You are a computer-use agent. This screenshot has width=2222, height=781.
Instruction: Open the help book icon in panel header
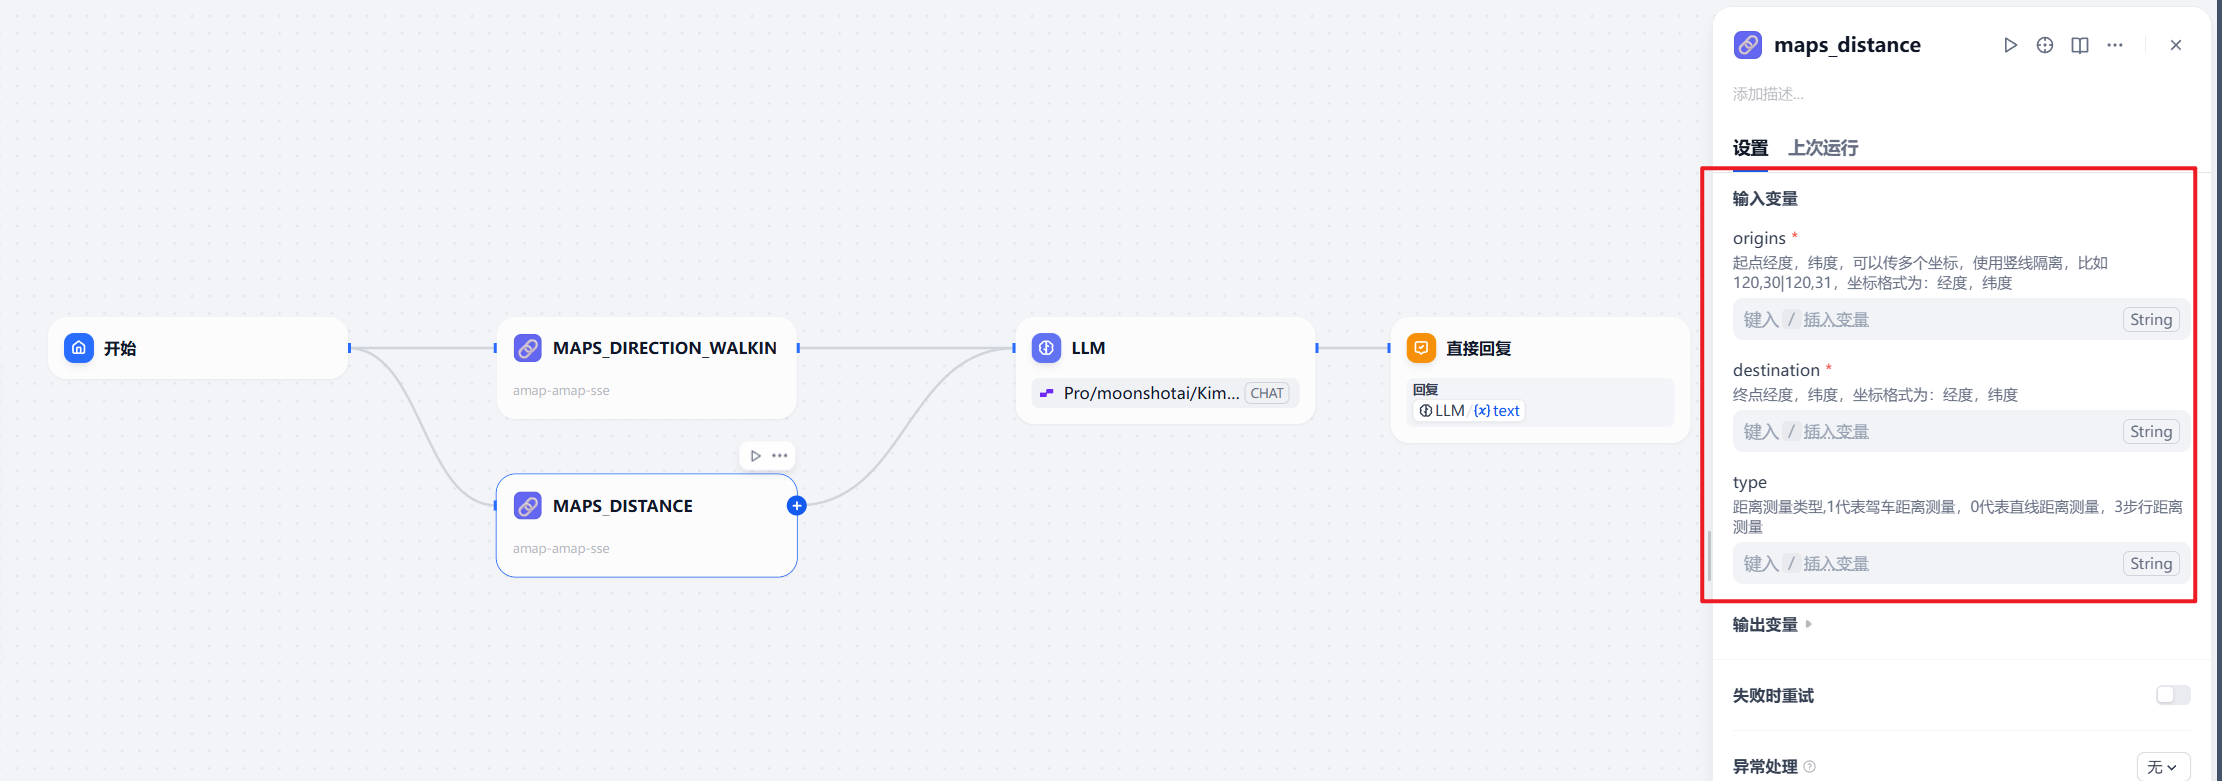coord(2080,45)
